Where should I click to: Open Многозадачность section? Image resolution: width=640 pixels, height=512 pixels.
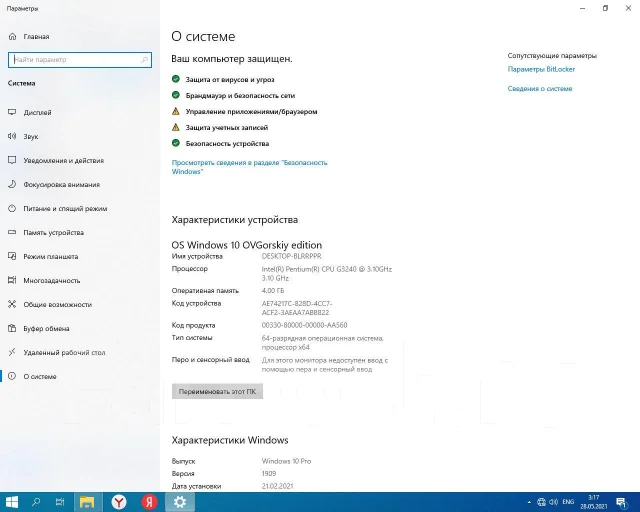(x=80, y=280)
